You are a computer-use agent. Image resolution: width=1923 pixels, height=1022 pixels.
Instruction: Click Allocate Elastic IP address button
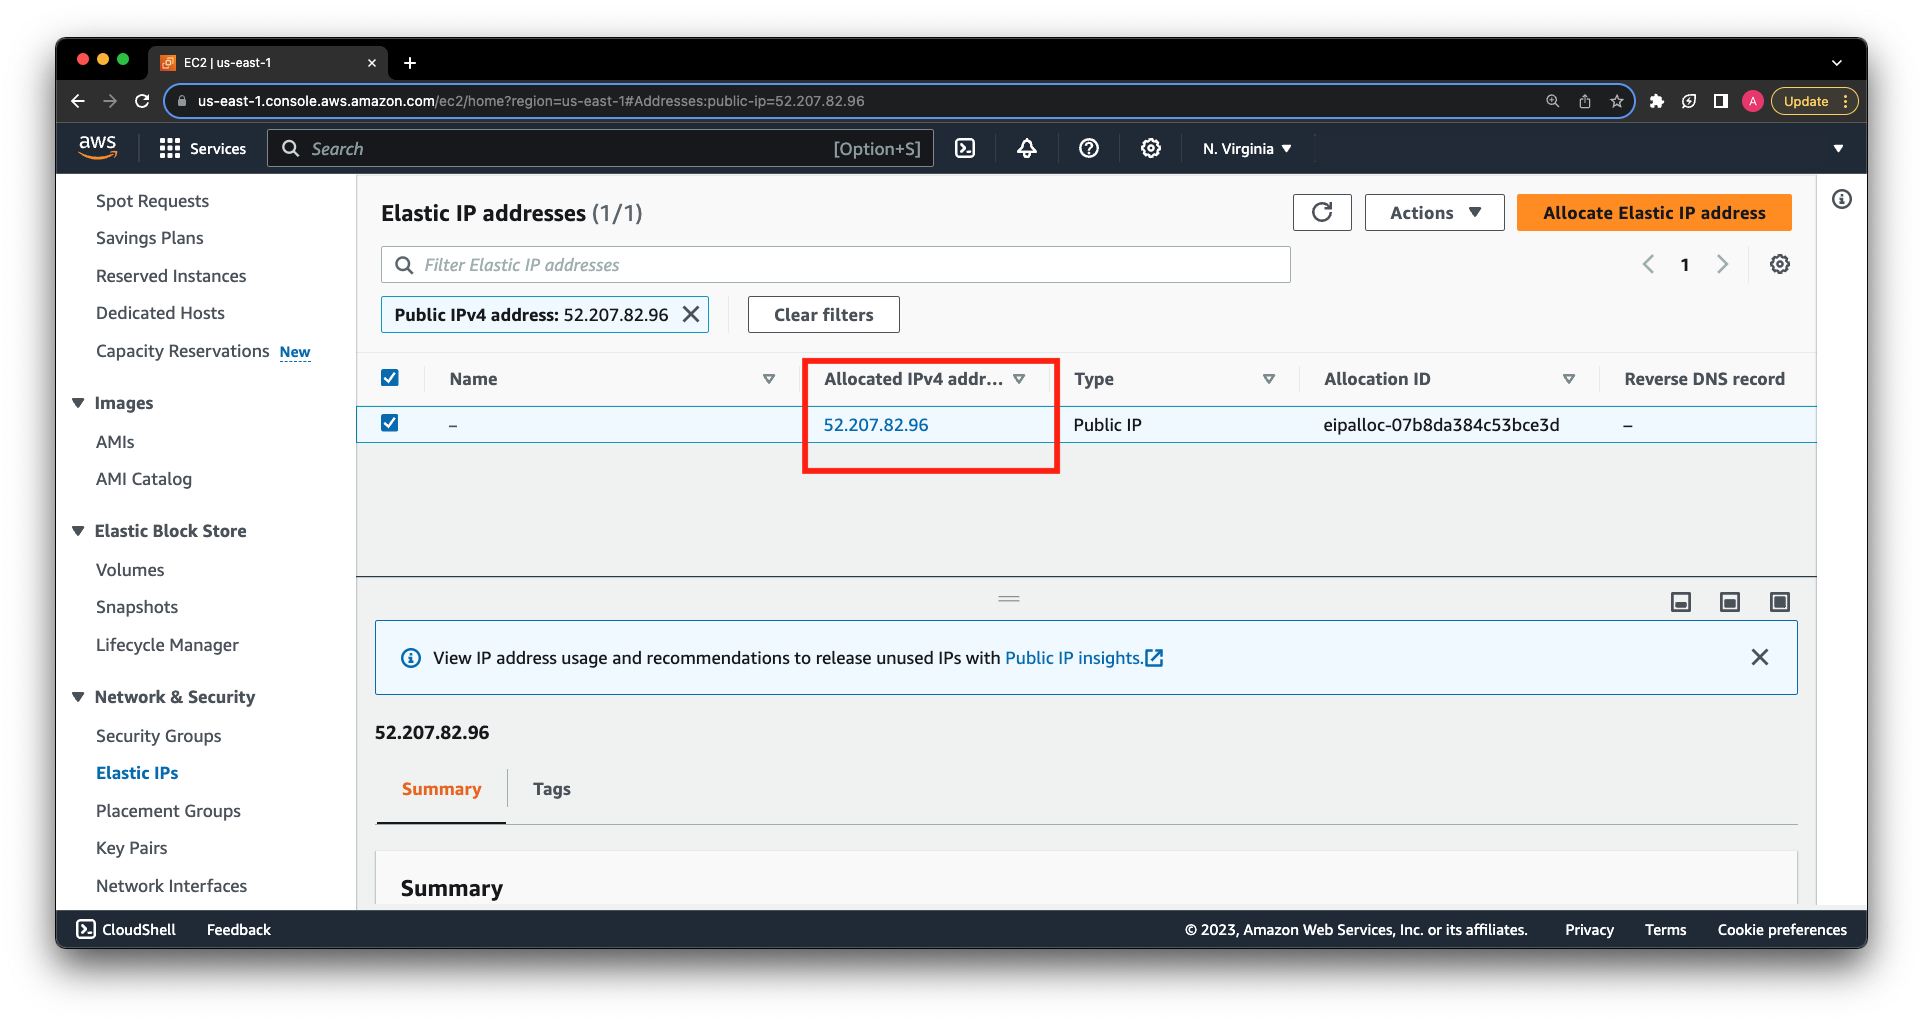(1654, 212)
